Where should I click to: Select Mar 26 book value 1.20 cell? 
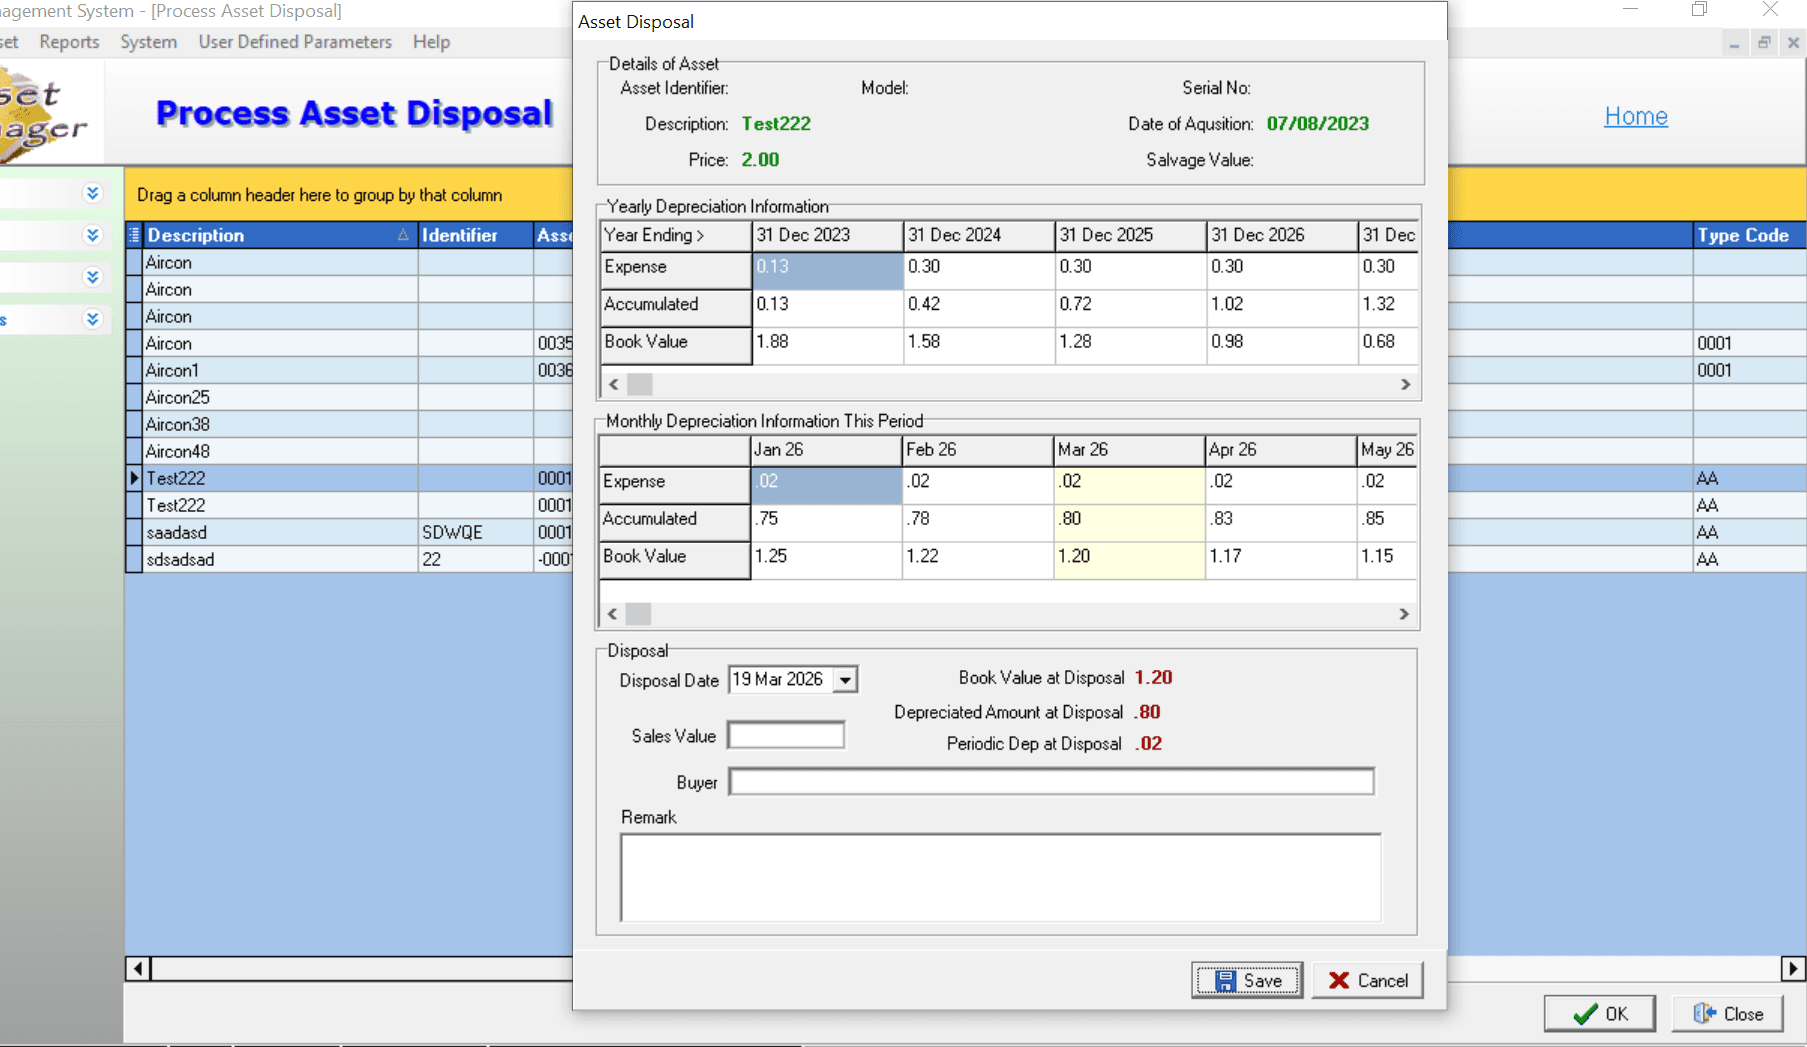pos(1129,560)
